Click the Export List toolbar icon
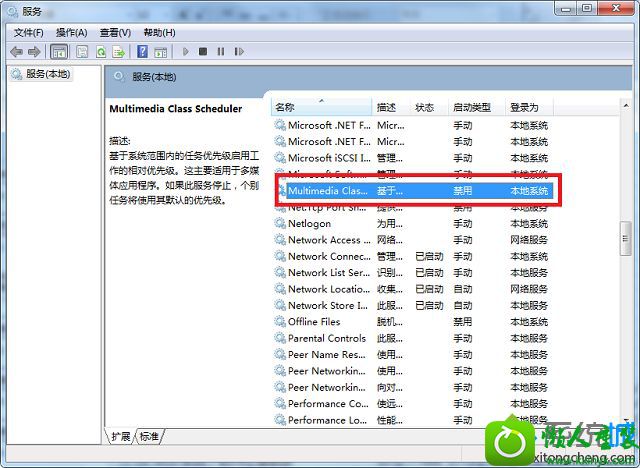The image size is (640, 468). [x=118, y=52]
